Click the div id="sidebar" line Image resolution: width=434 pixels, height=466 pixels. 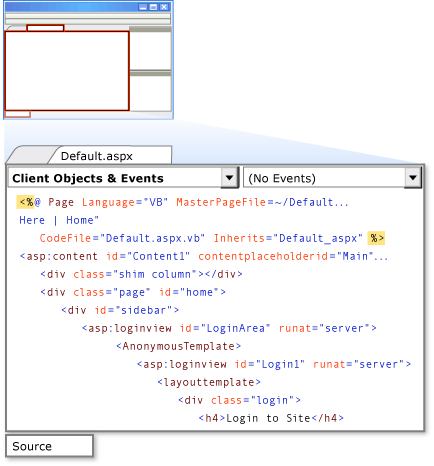120,310
